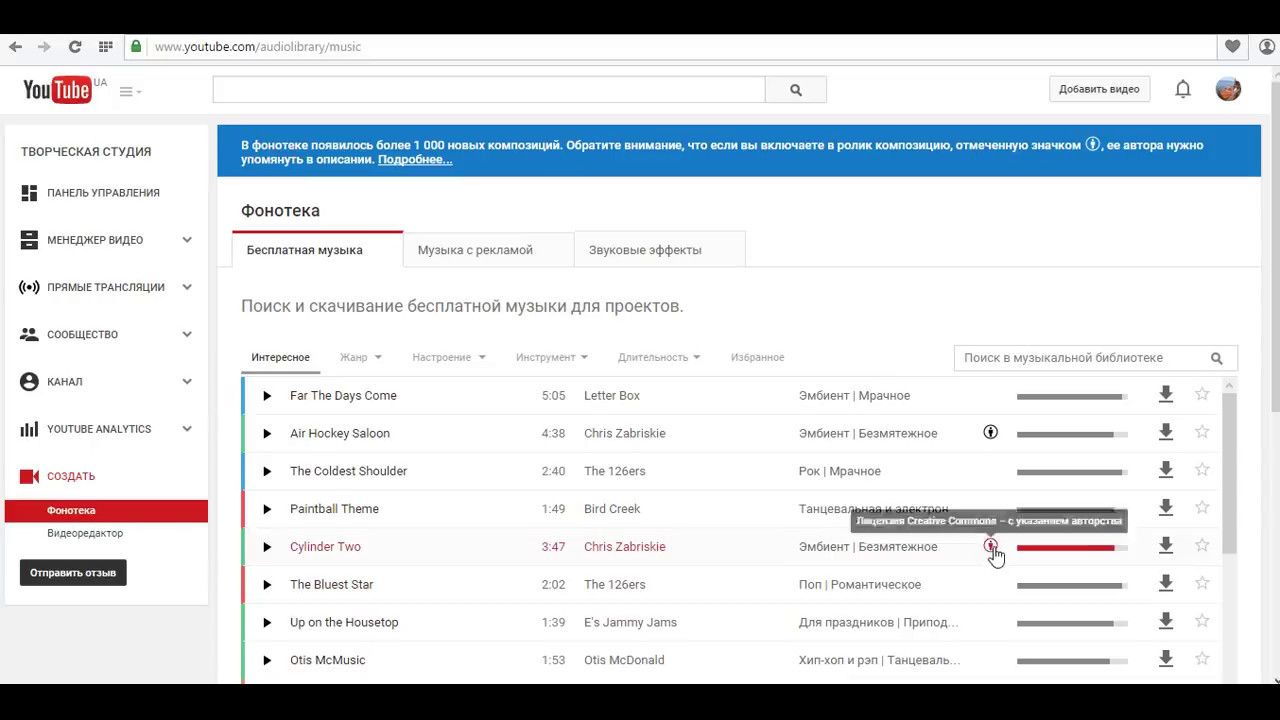The width and height of the screenshot is (1280, 720).
Task: Play Up on the Housetop
Action: coord(267,623)
